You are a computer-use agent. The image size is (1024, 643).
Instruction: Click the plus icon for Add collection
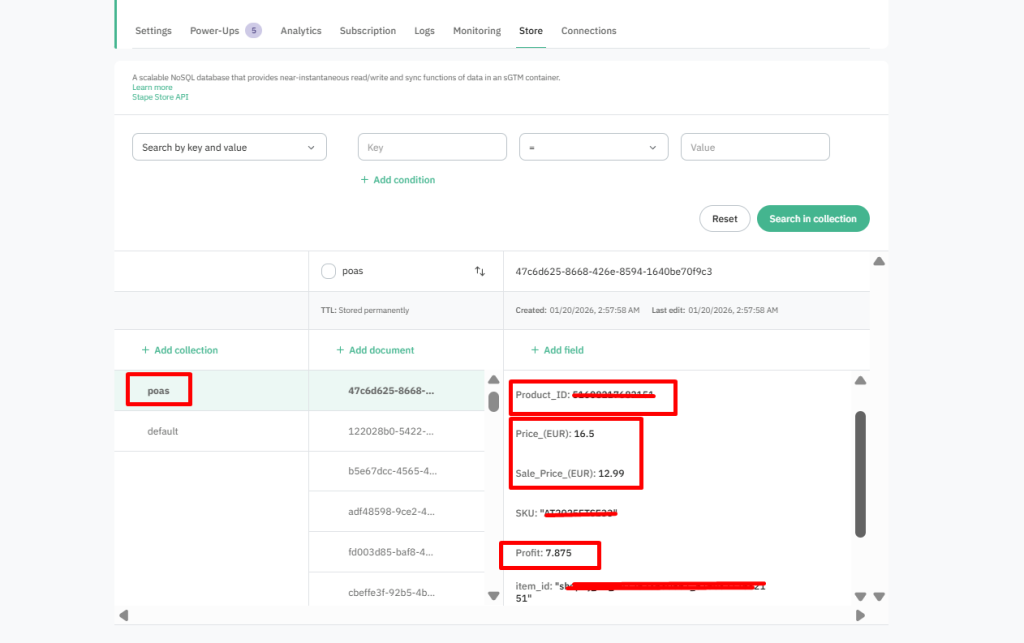[146, 350]
